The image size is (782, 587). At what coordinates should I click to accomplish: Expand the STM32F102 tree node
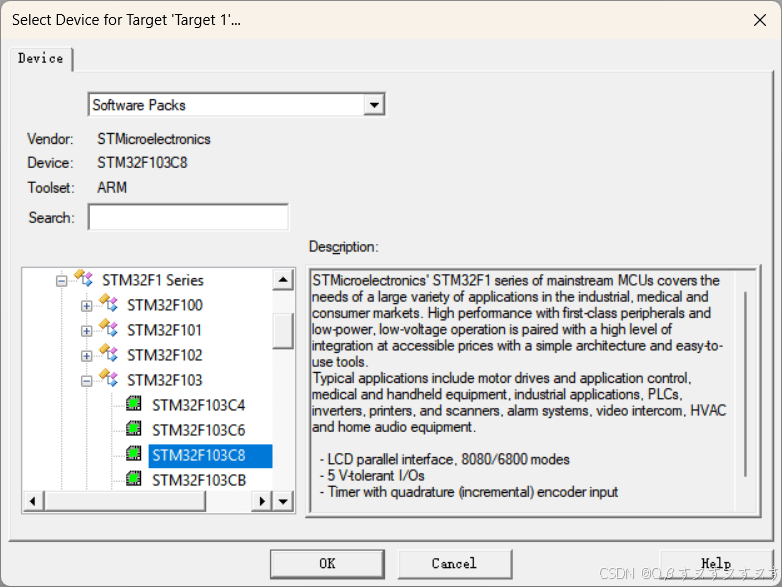(x=86, y=356)
